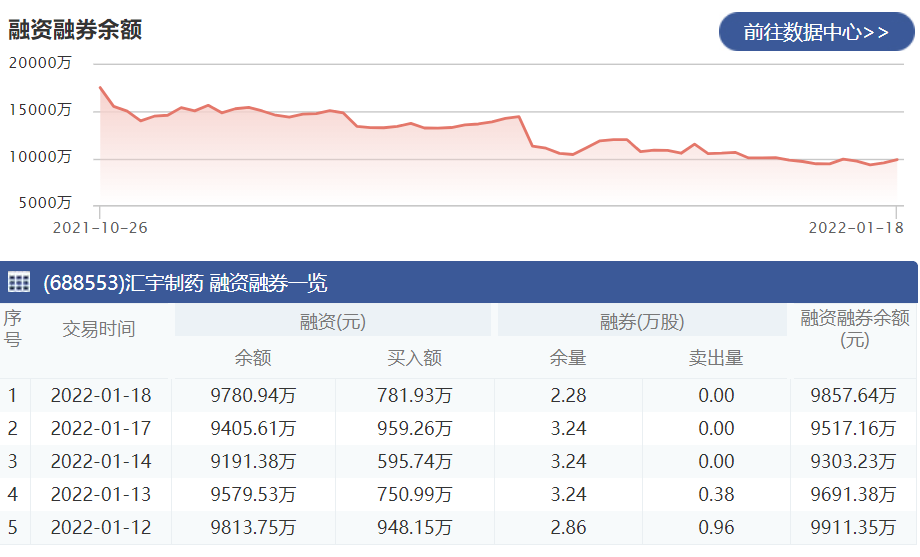920x557 pixels.
Task: Click the 2.28 余量 value
Action: point(568,396)
